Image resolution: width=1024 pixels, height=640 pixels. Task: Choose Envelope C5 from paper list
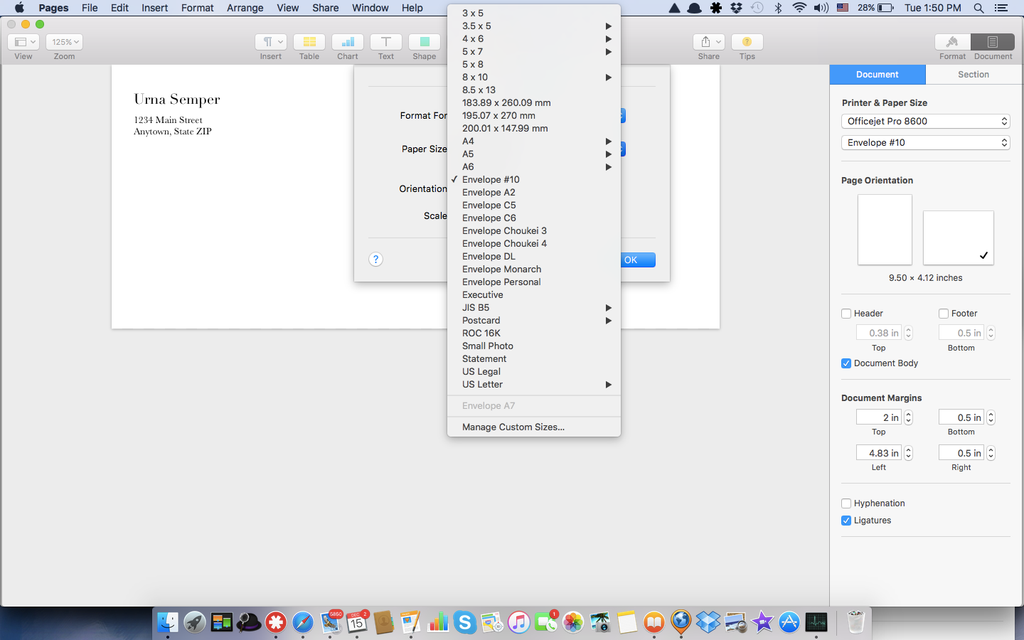(534, 205)
